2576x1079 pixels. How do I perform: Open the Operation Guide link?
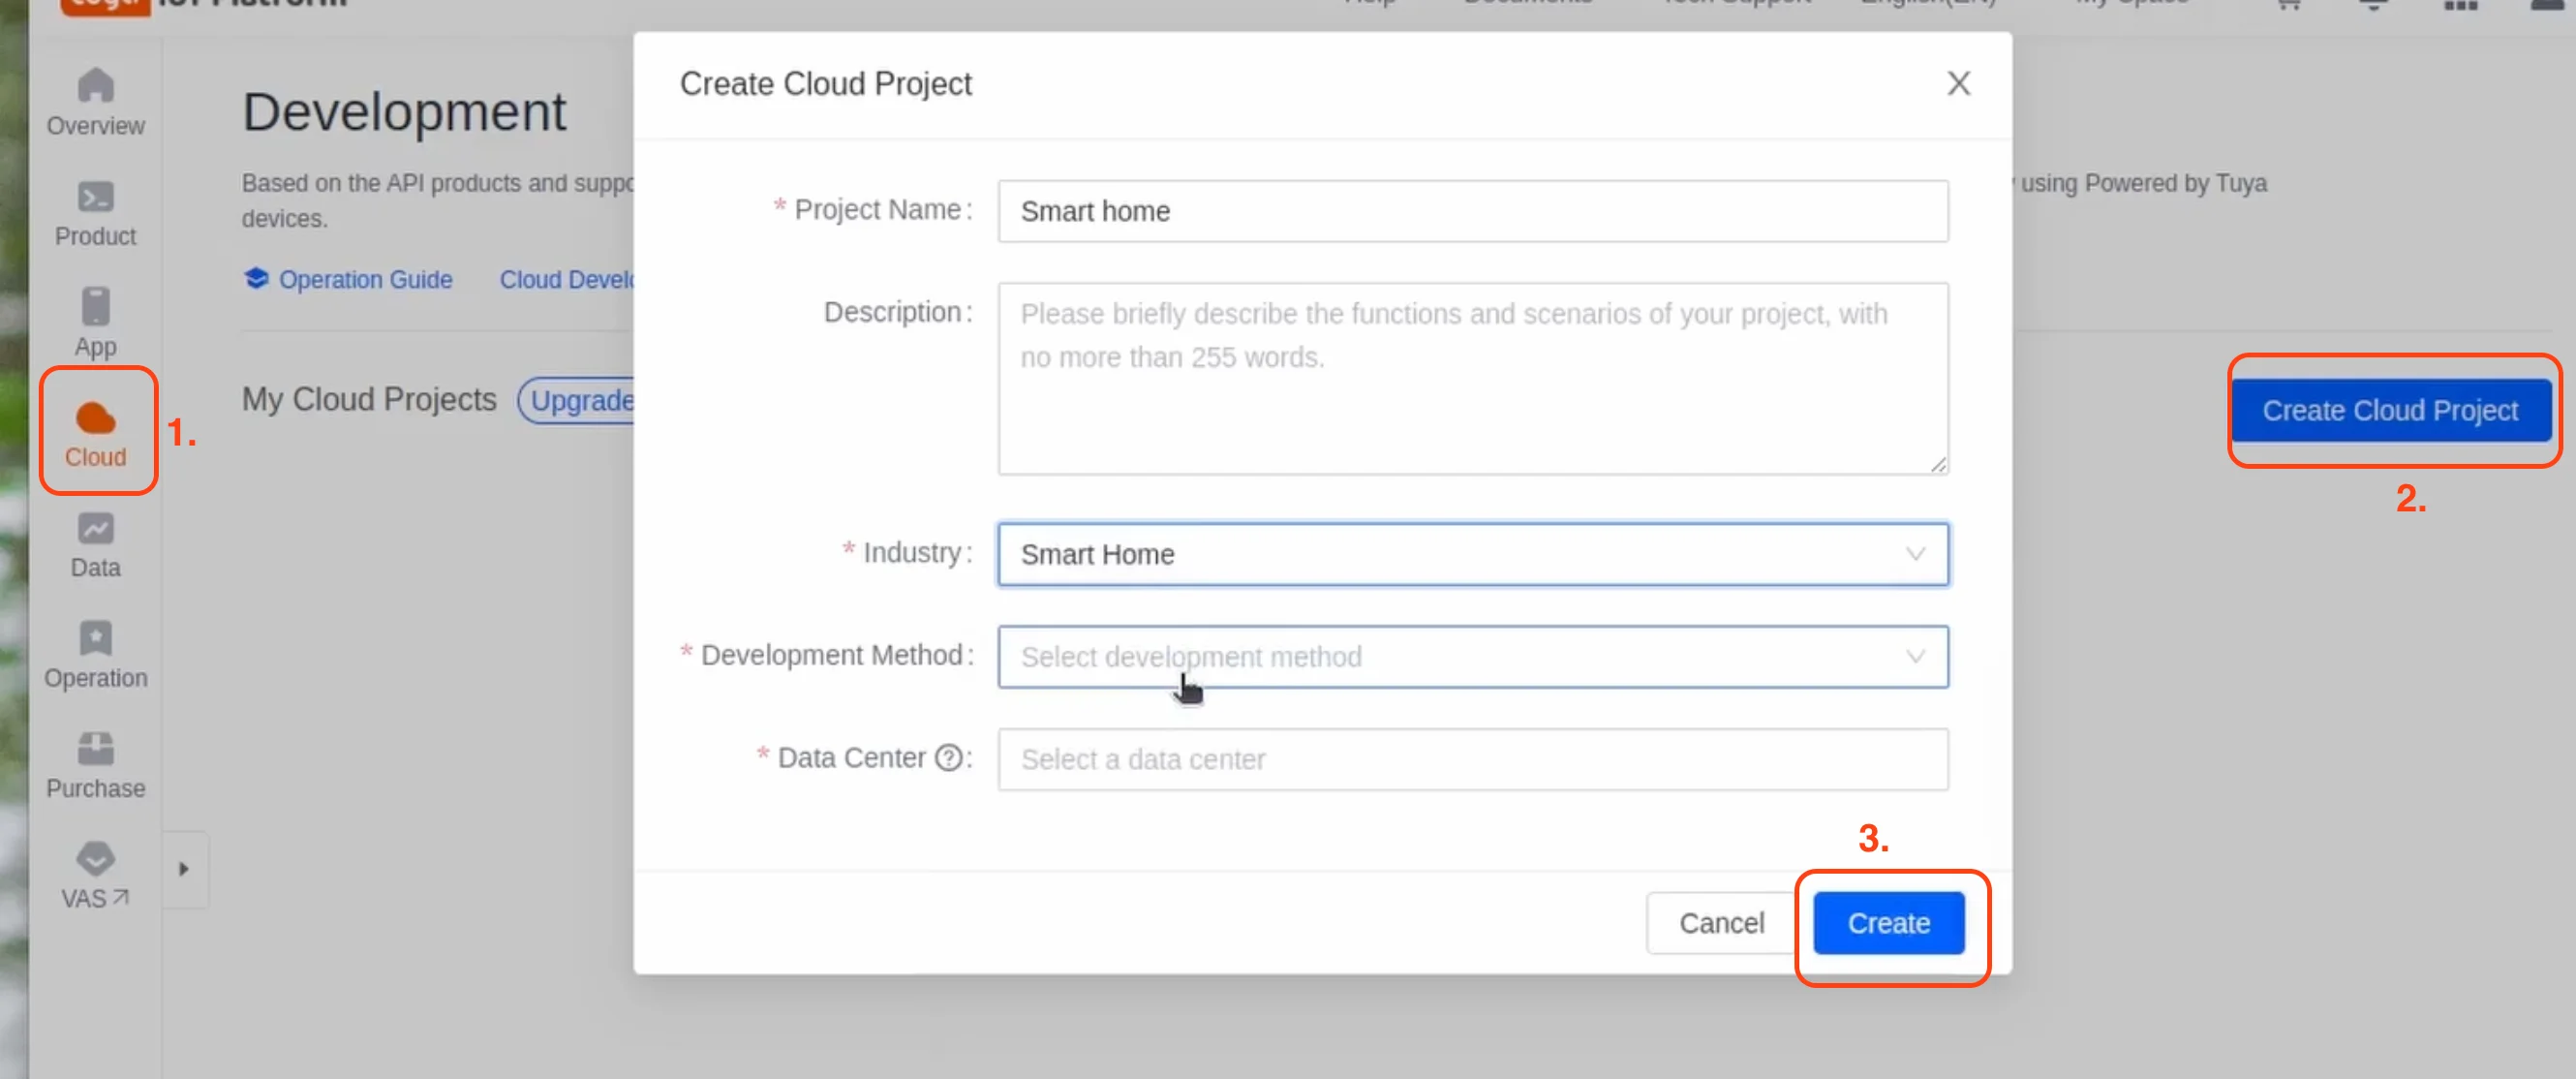tap(348, 279)
